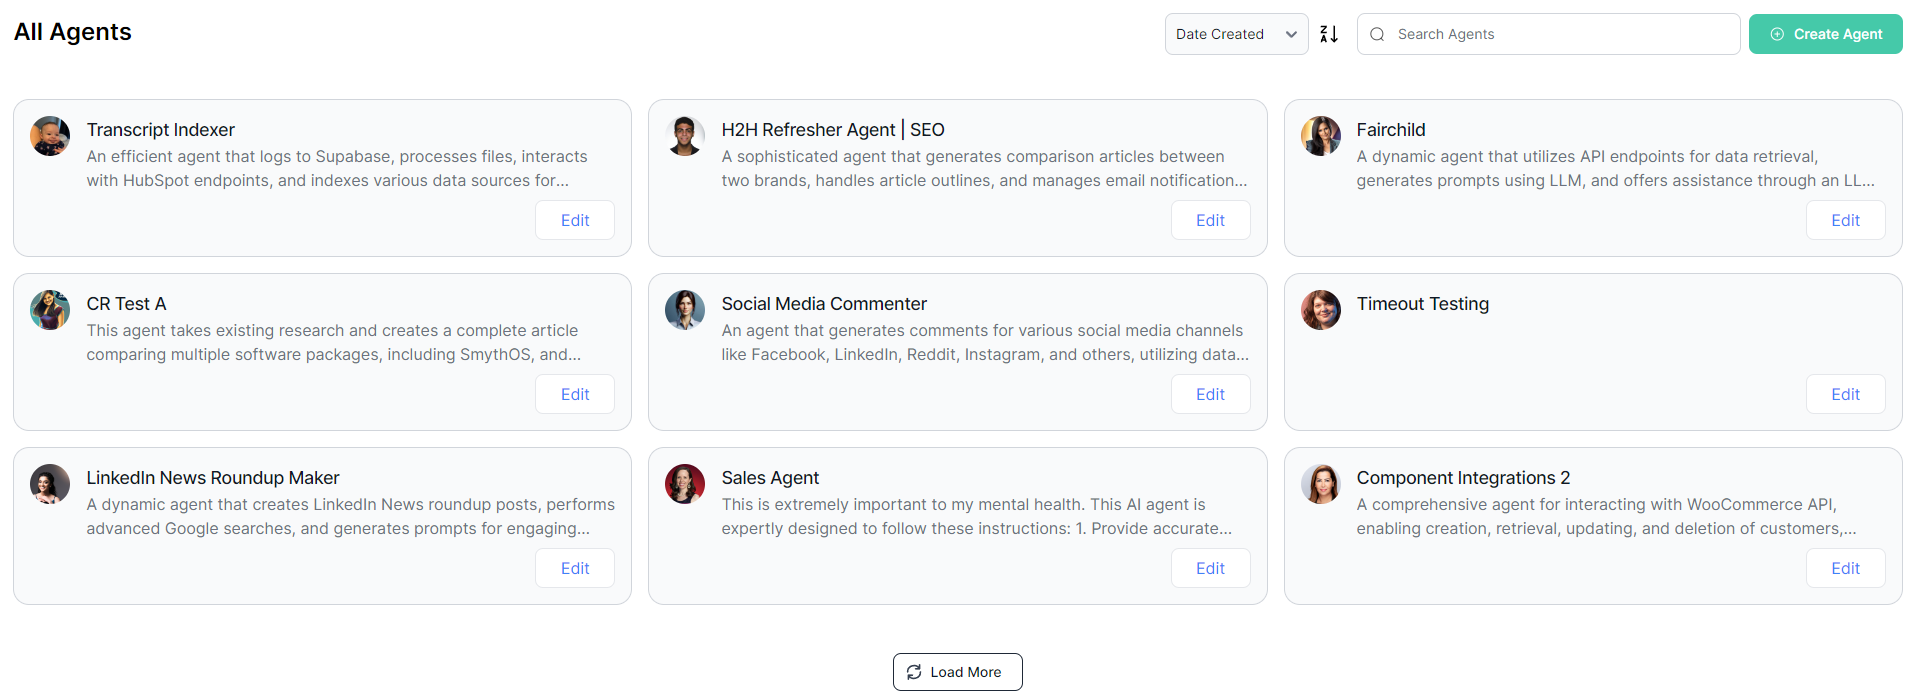Image resolution: width=1915 pixels, height=699 pixels.
Task: Edit the H2H Refresher Agent | SEO
Action: click(x=1210, y=220)
